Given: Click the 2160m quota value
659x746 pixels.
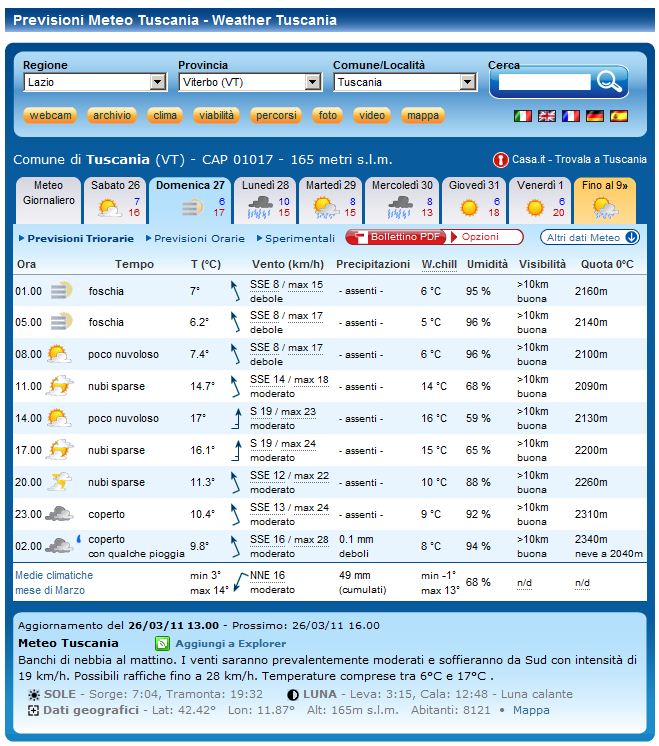Looking at the screenshot, I should tap(591, 291).
